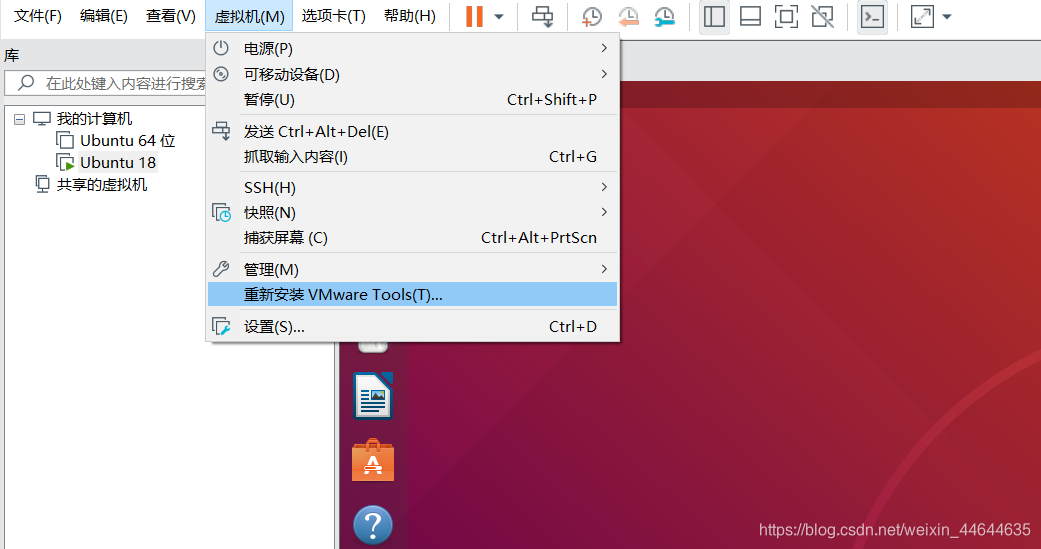The height and width of the screenshot is (549, 1041).
Task: Choose 重新安装 VMware Tools(T)... menu entry
Action: 412,294
